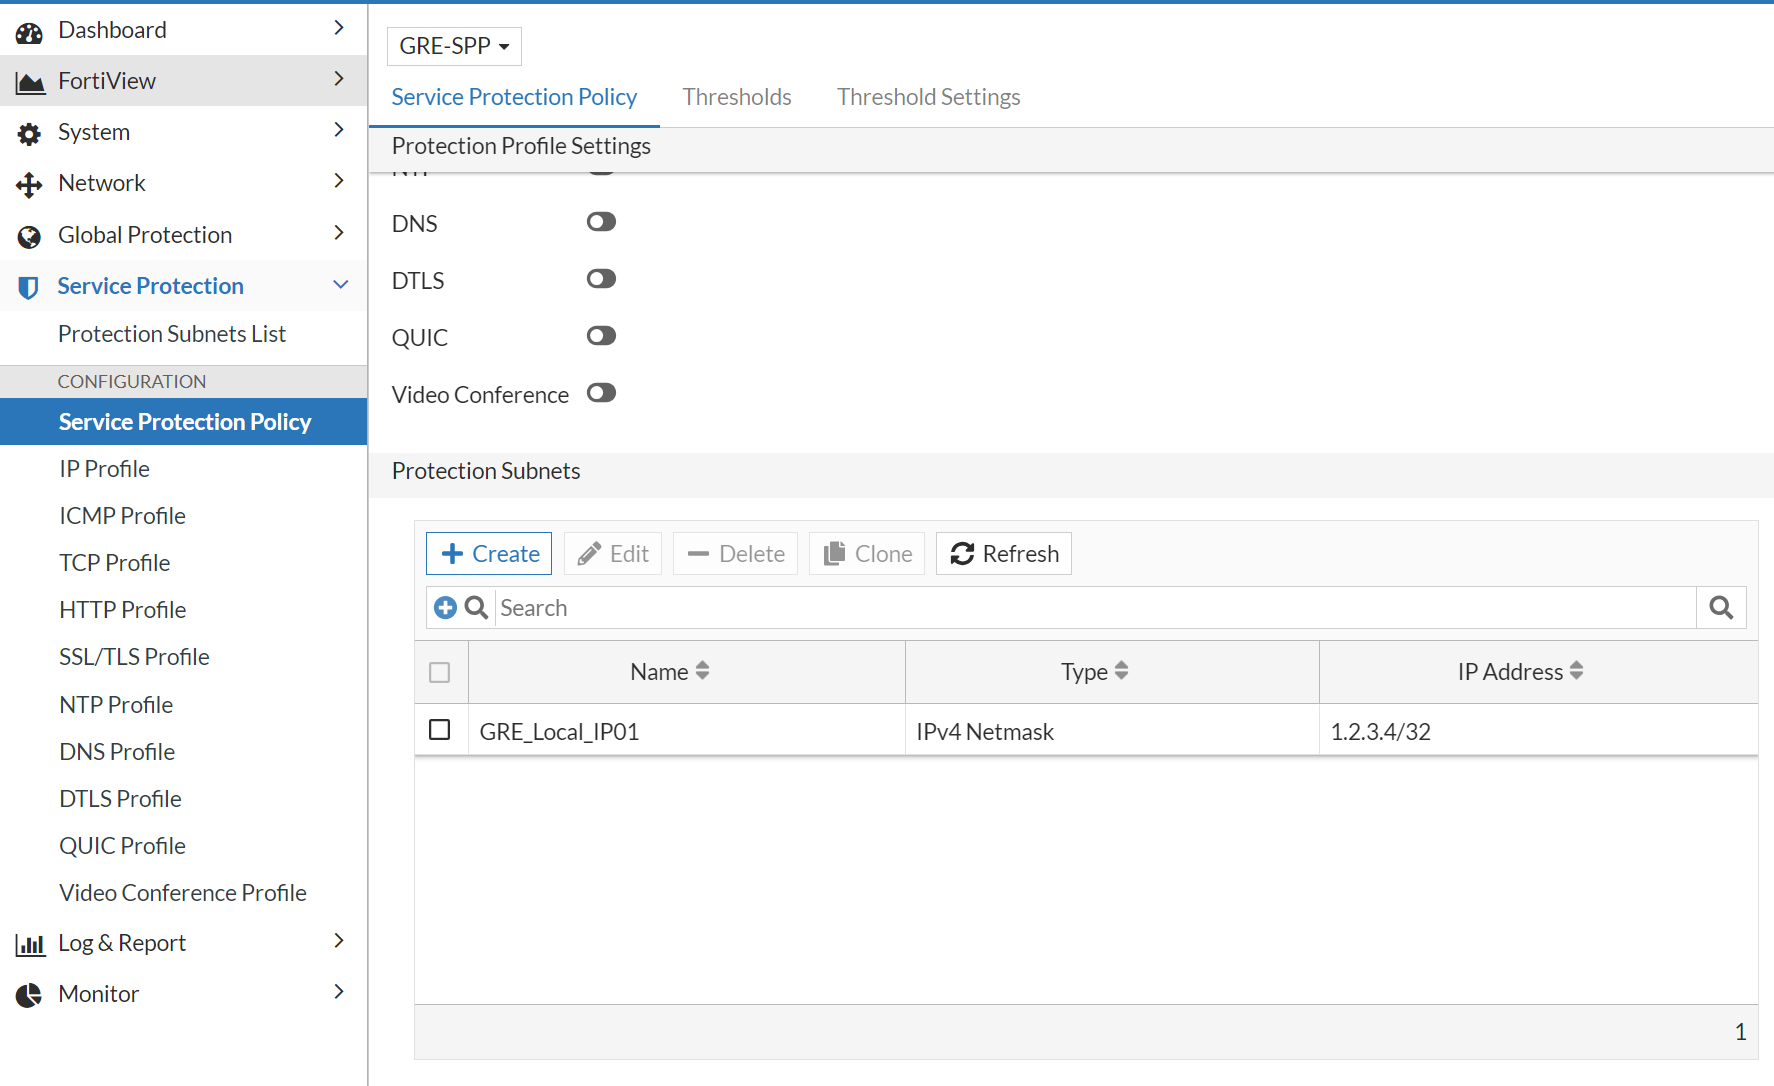The width and height of the screenshot is (1774, 1086).
Task: Open the Threshold Settings tab
Action: 928,96
